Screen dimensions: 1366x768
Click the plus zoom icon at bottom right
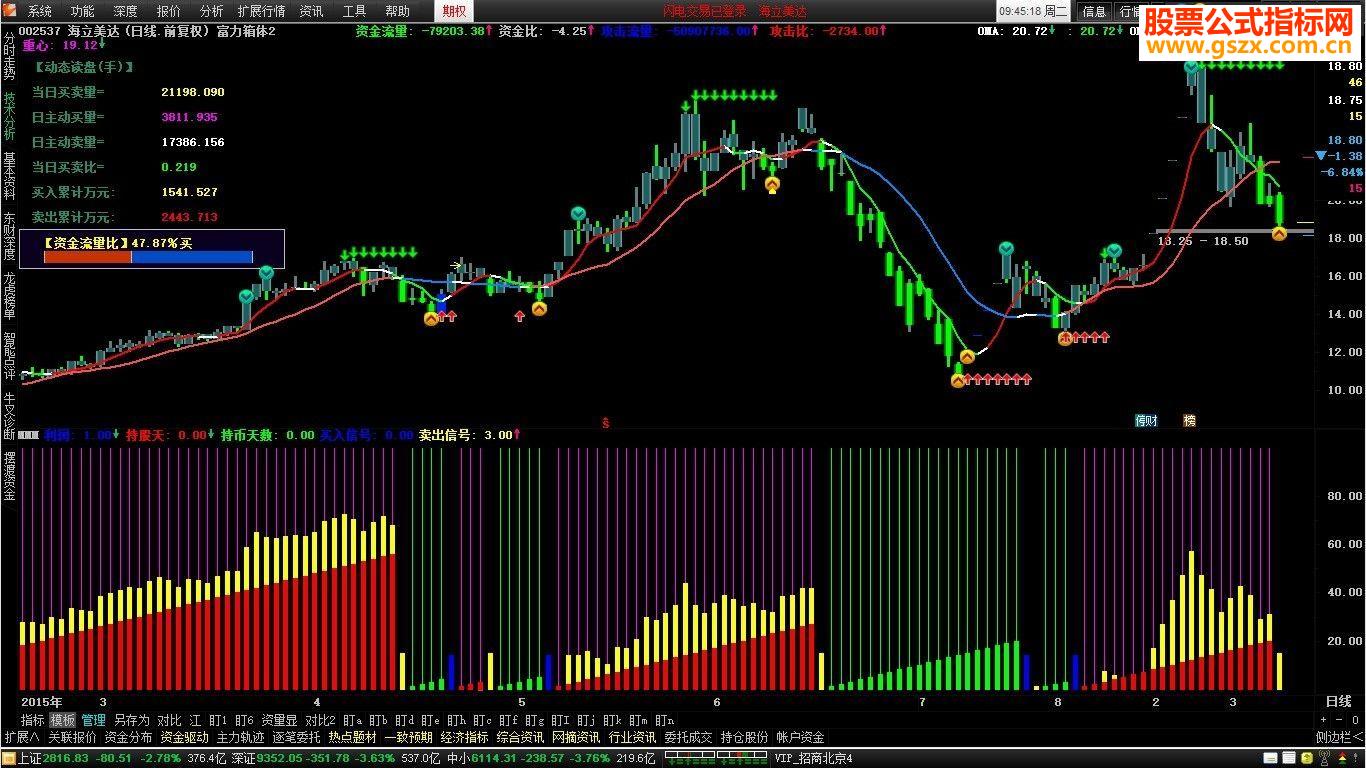tap(1325, 720)
